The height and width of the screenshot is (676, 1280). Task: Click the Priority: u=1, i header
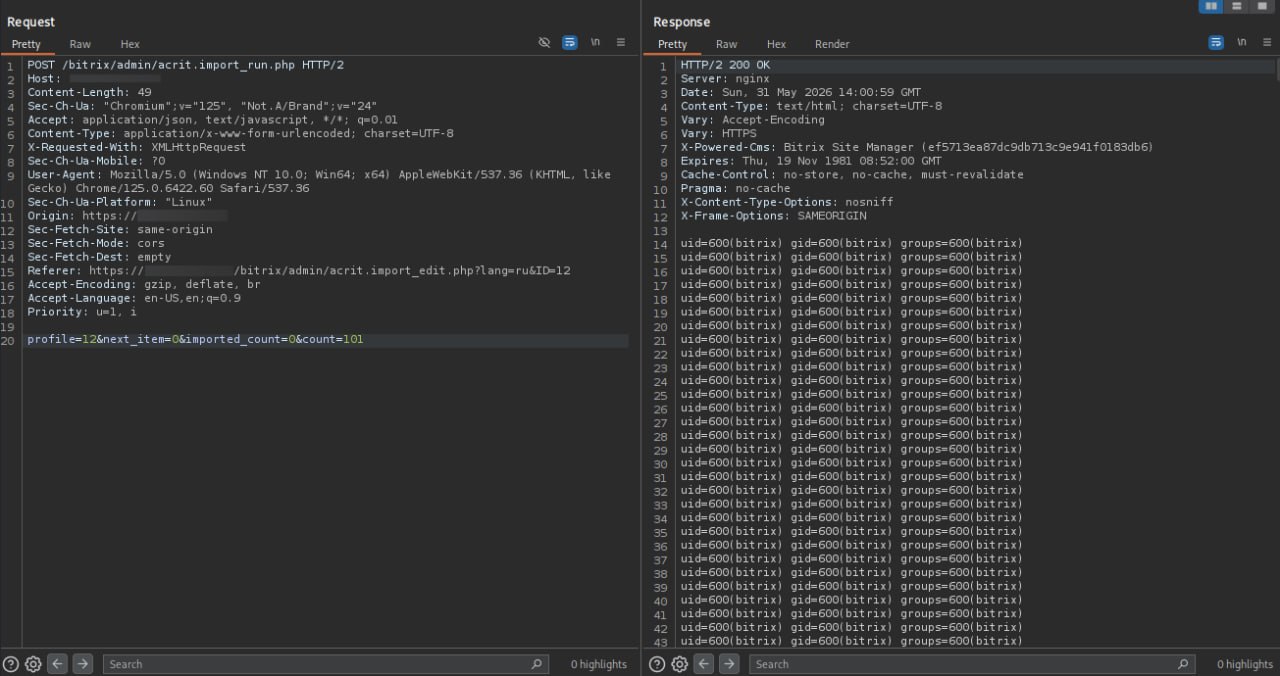(x=82, y=312)
